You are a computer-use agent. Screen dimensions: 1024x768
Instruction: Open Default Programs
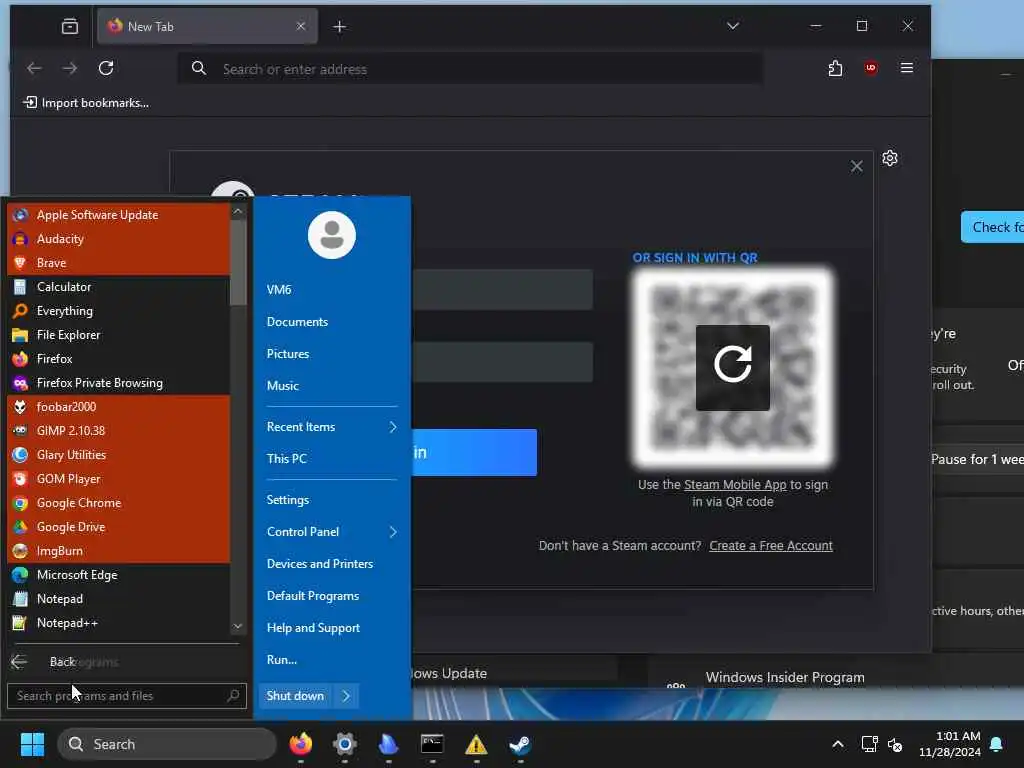tap(313, 596)
